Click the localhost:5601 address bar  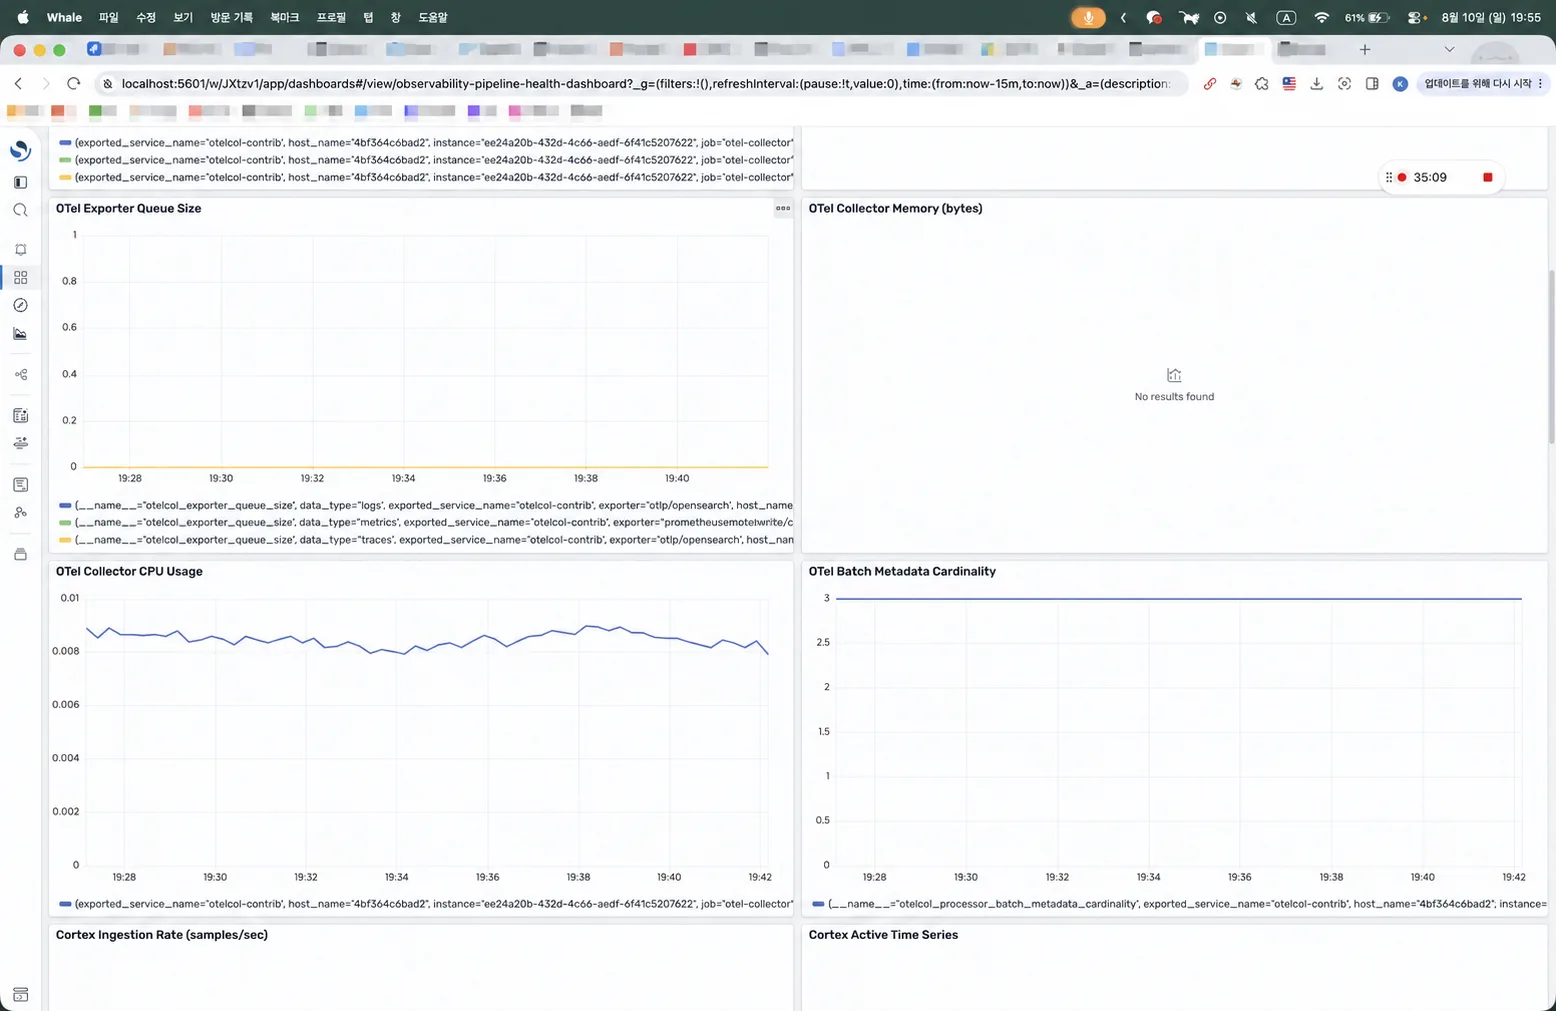click(x=645, y=84)
